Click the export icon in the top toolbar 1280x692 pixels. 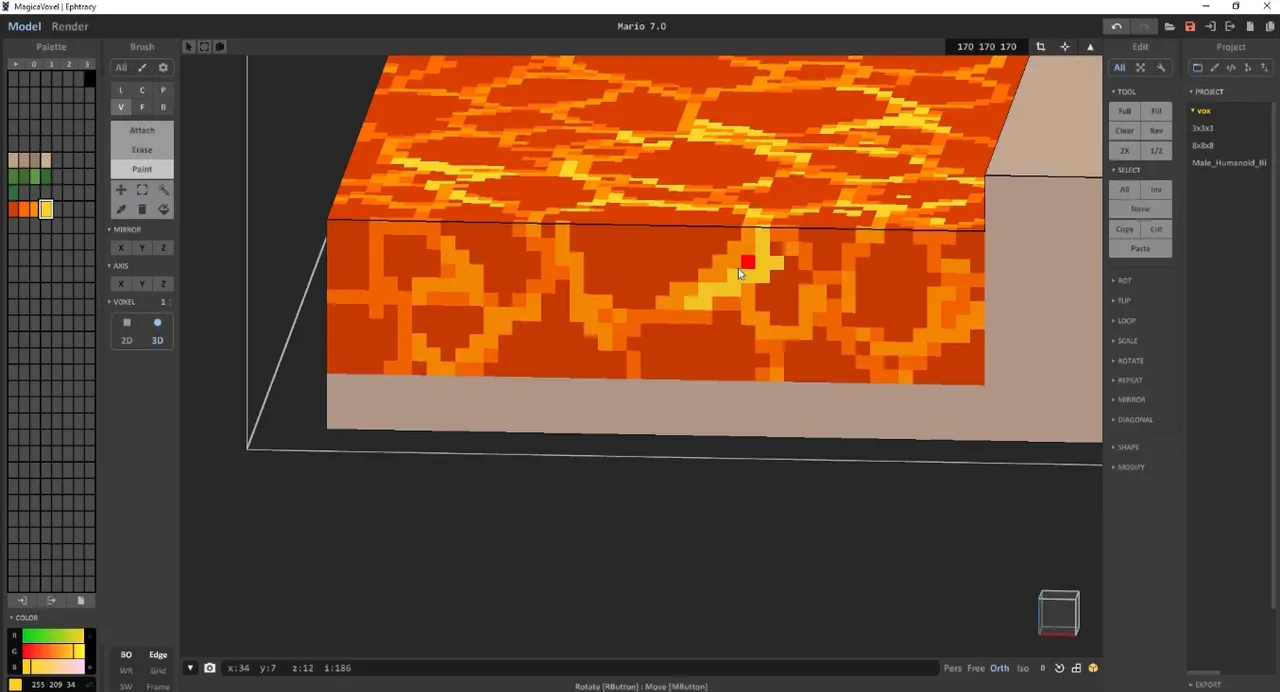tap(1230, 27)
